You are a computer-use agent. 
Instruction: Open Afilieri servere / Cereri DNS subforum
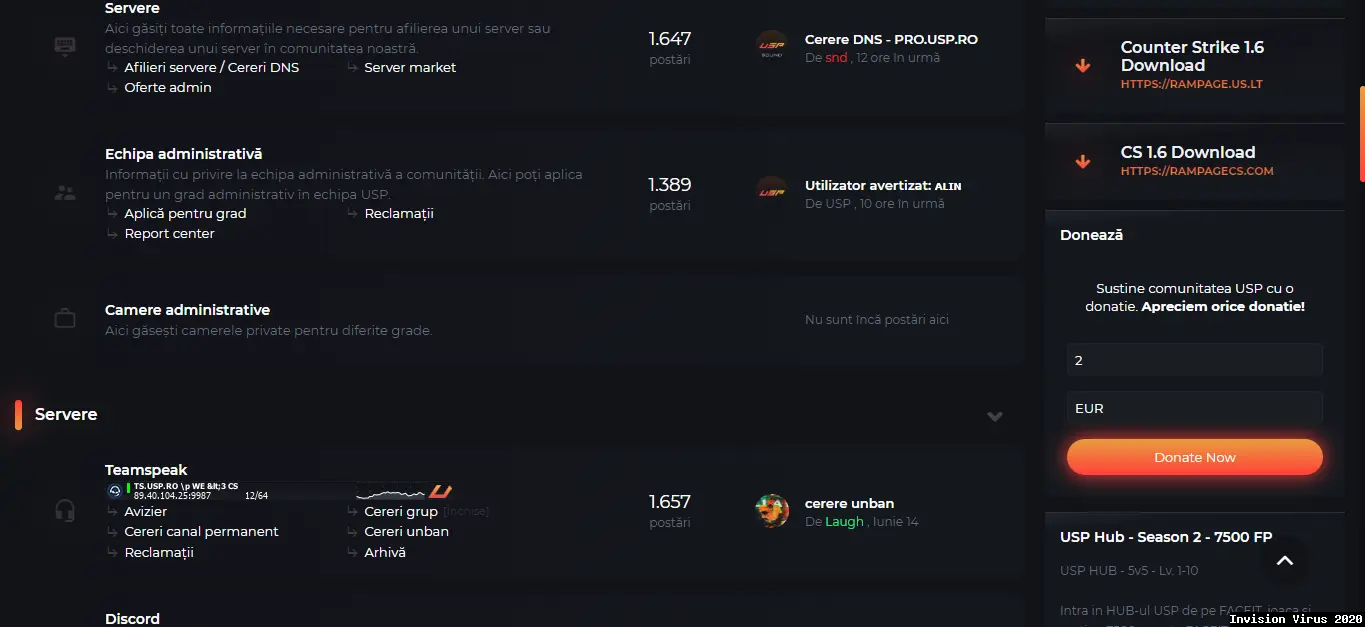(x=211, y=67)
